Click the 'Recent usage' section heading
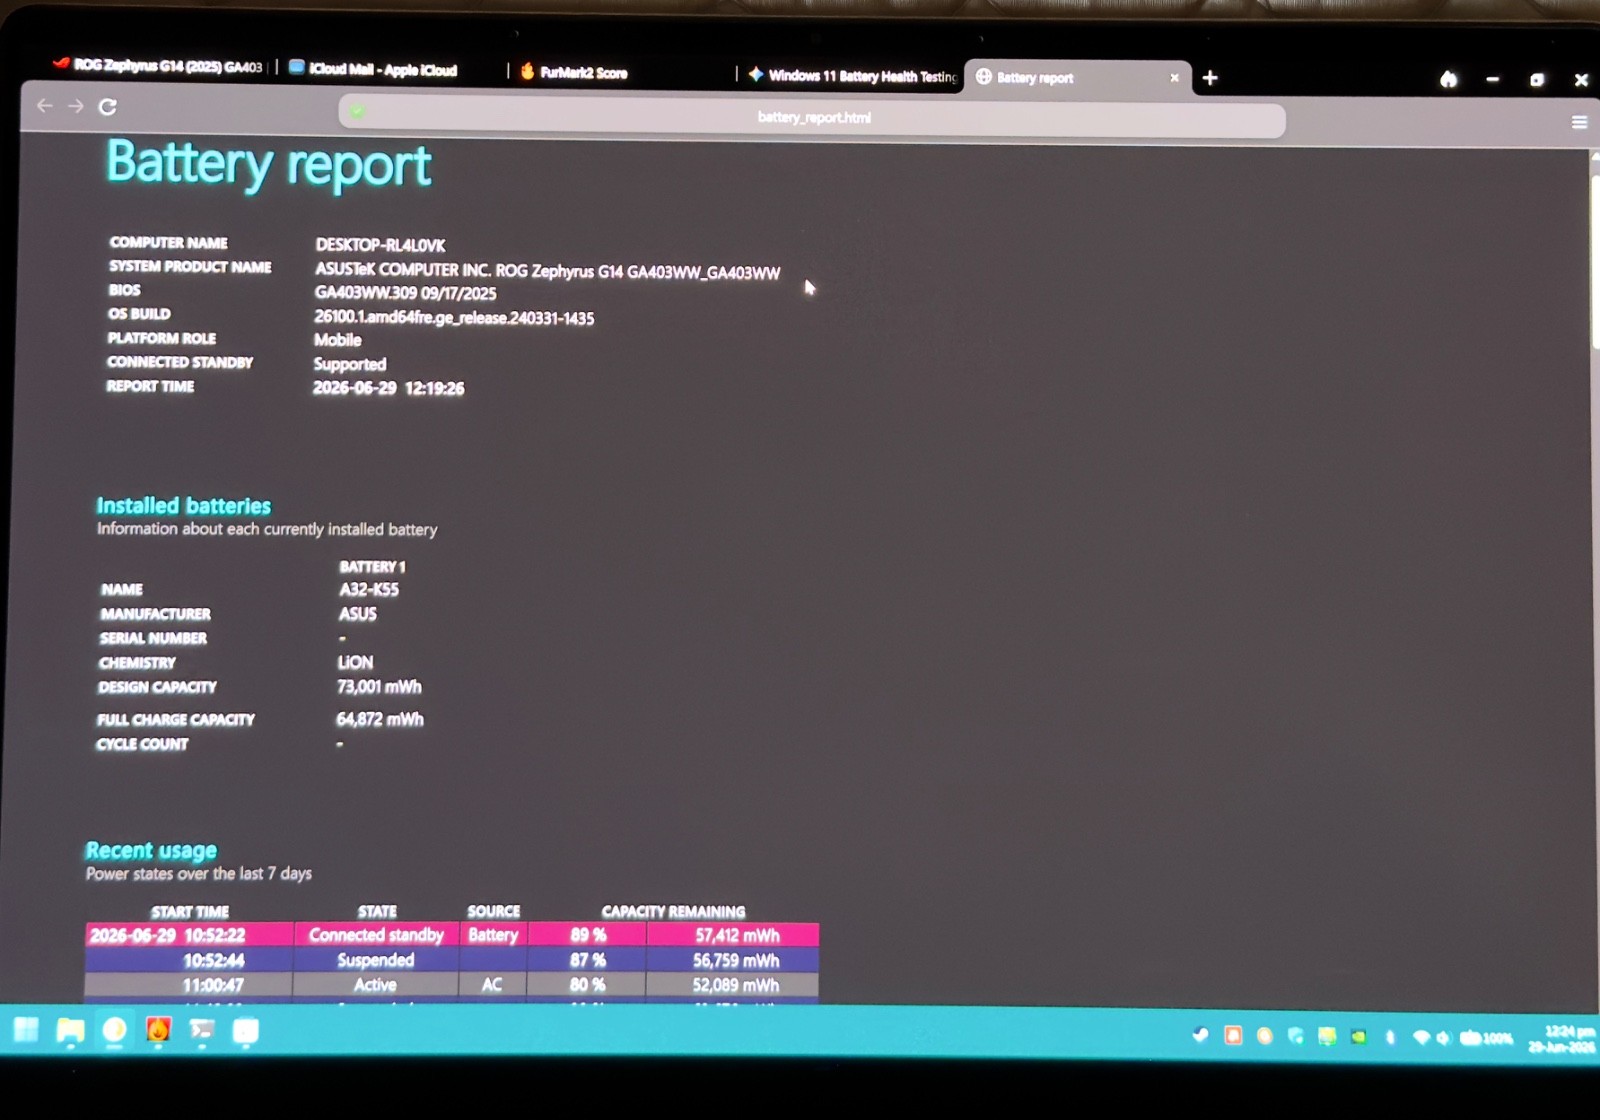Viewport: 1600px width, 1120px height. click(151, 851)
